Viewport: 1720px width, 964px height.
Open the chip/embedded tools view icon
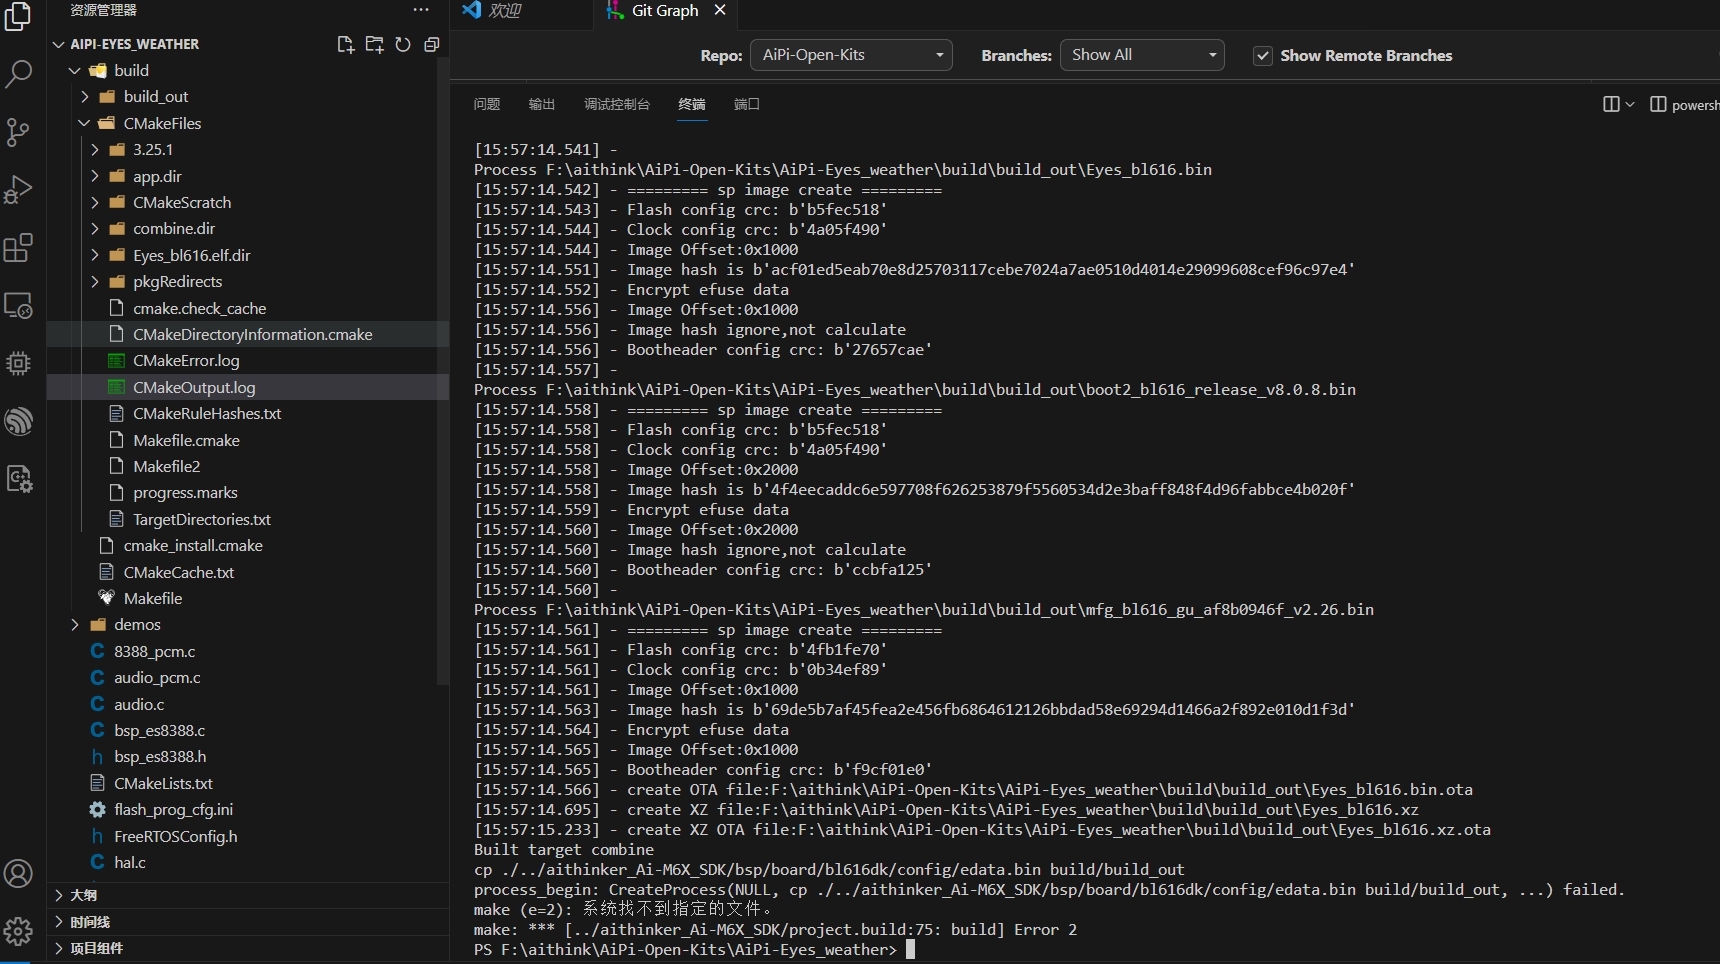coord(18,363)
